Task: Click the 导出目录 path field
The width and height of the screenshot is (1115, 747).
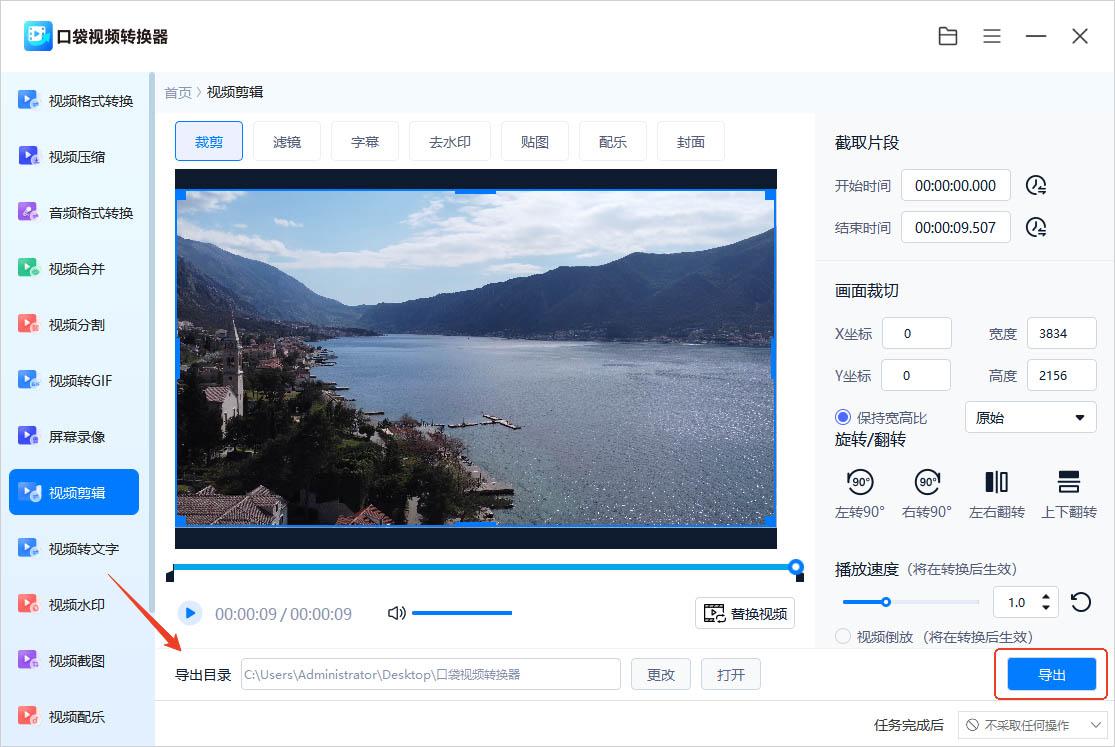Action: (431, 674)
